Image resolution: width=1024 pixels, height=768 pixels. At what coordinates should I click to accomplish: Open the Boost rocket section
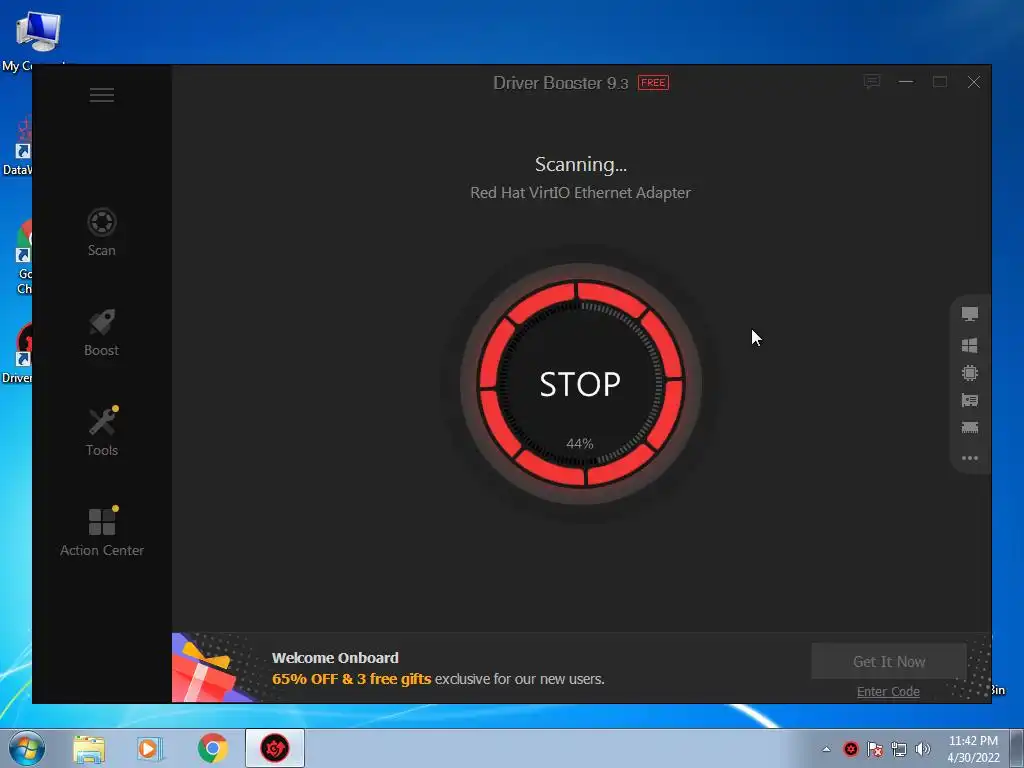pos(102,332)
